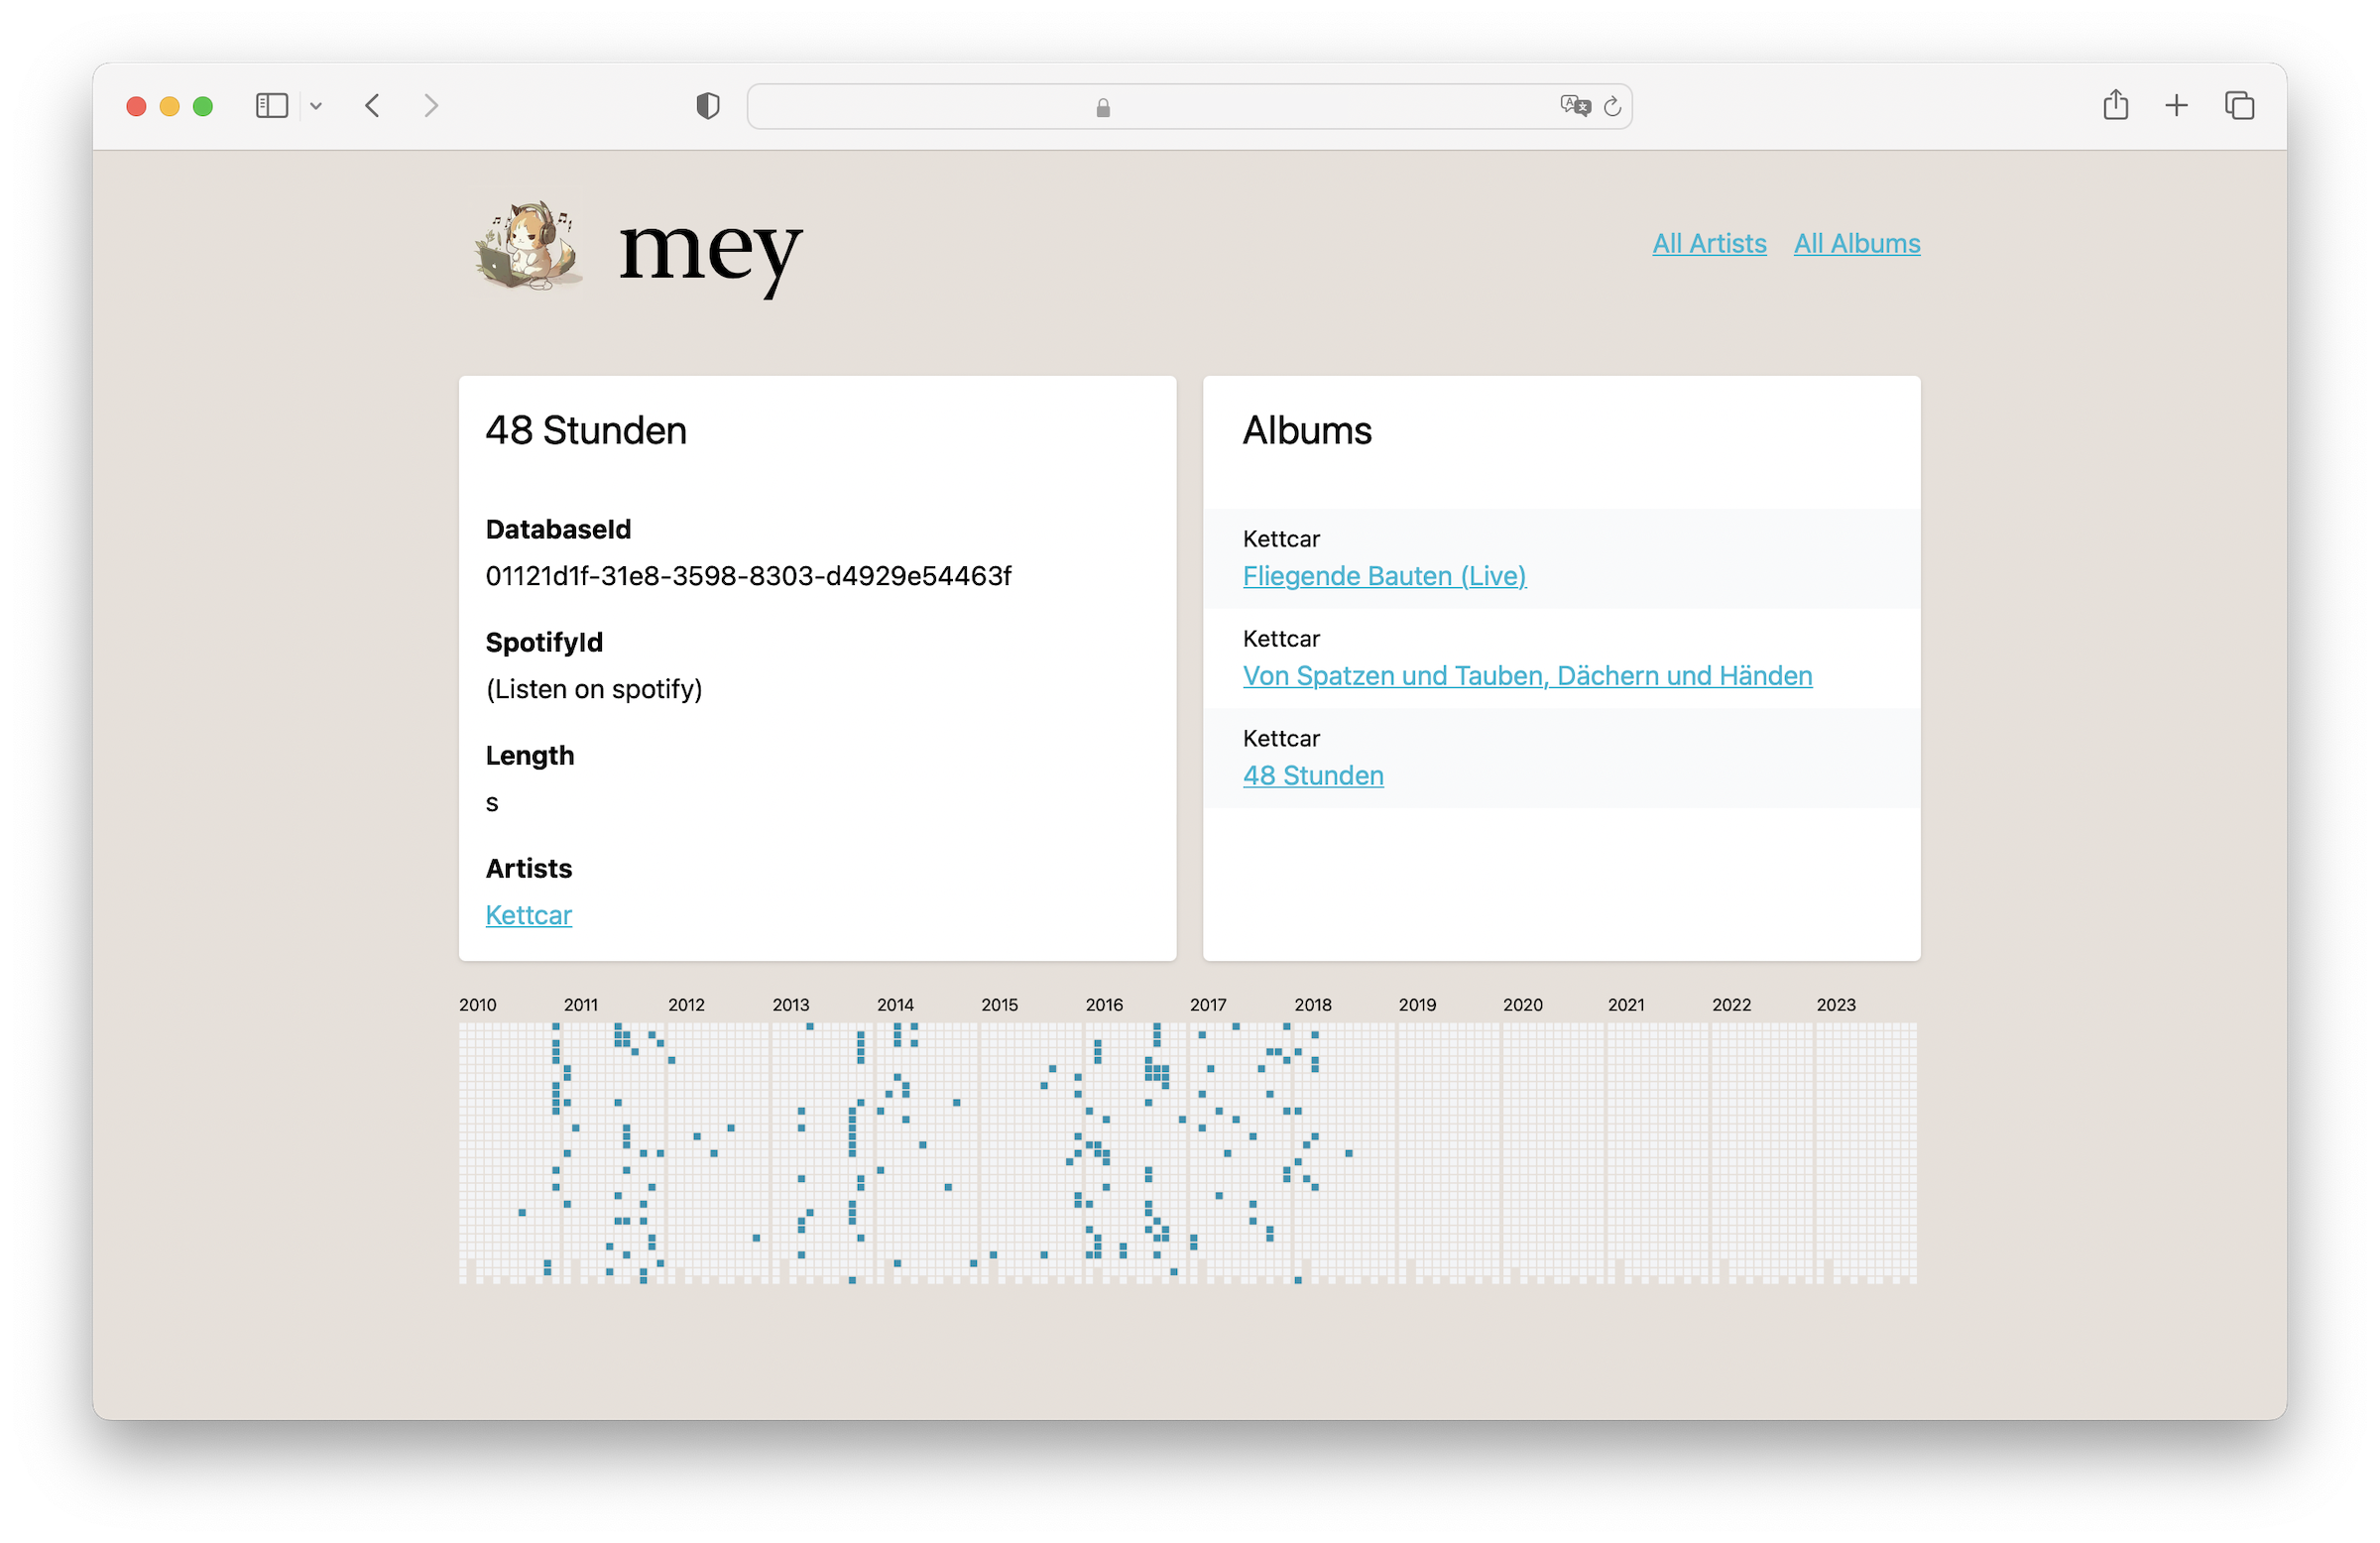This screenshot has height=1543, width=2380.
Task: Click the mey cat logo image
Action: pos(529,246)
